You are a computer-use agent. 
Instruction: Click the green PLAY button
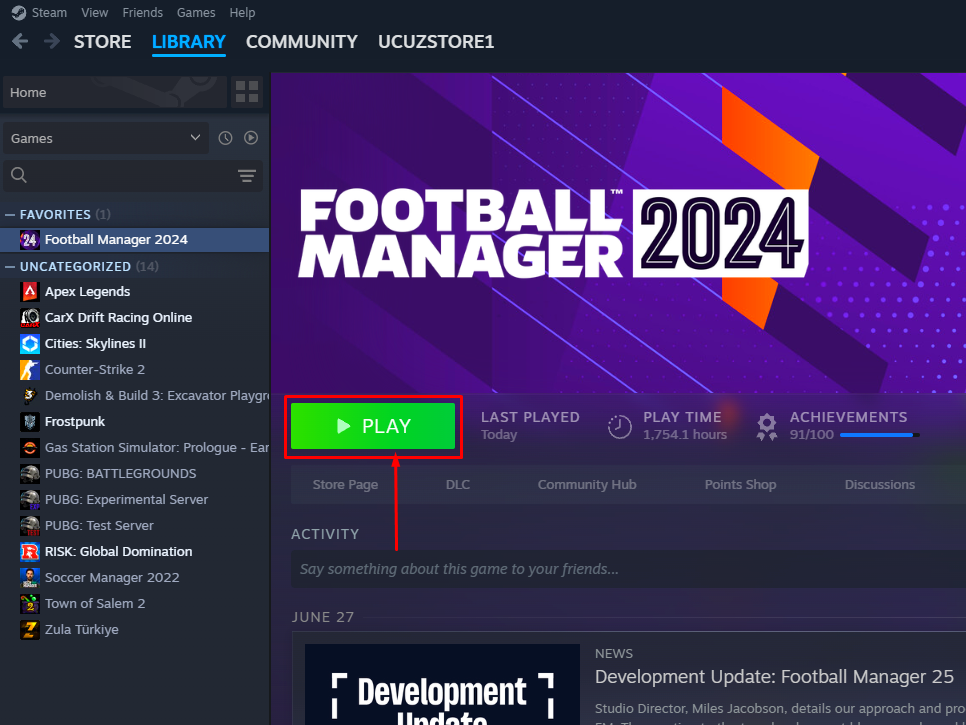[x=373, y=426]
